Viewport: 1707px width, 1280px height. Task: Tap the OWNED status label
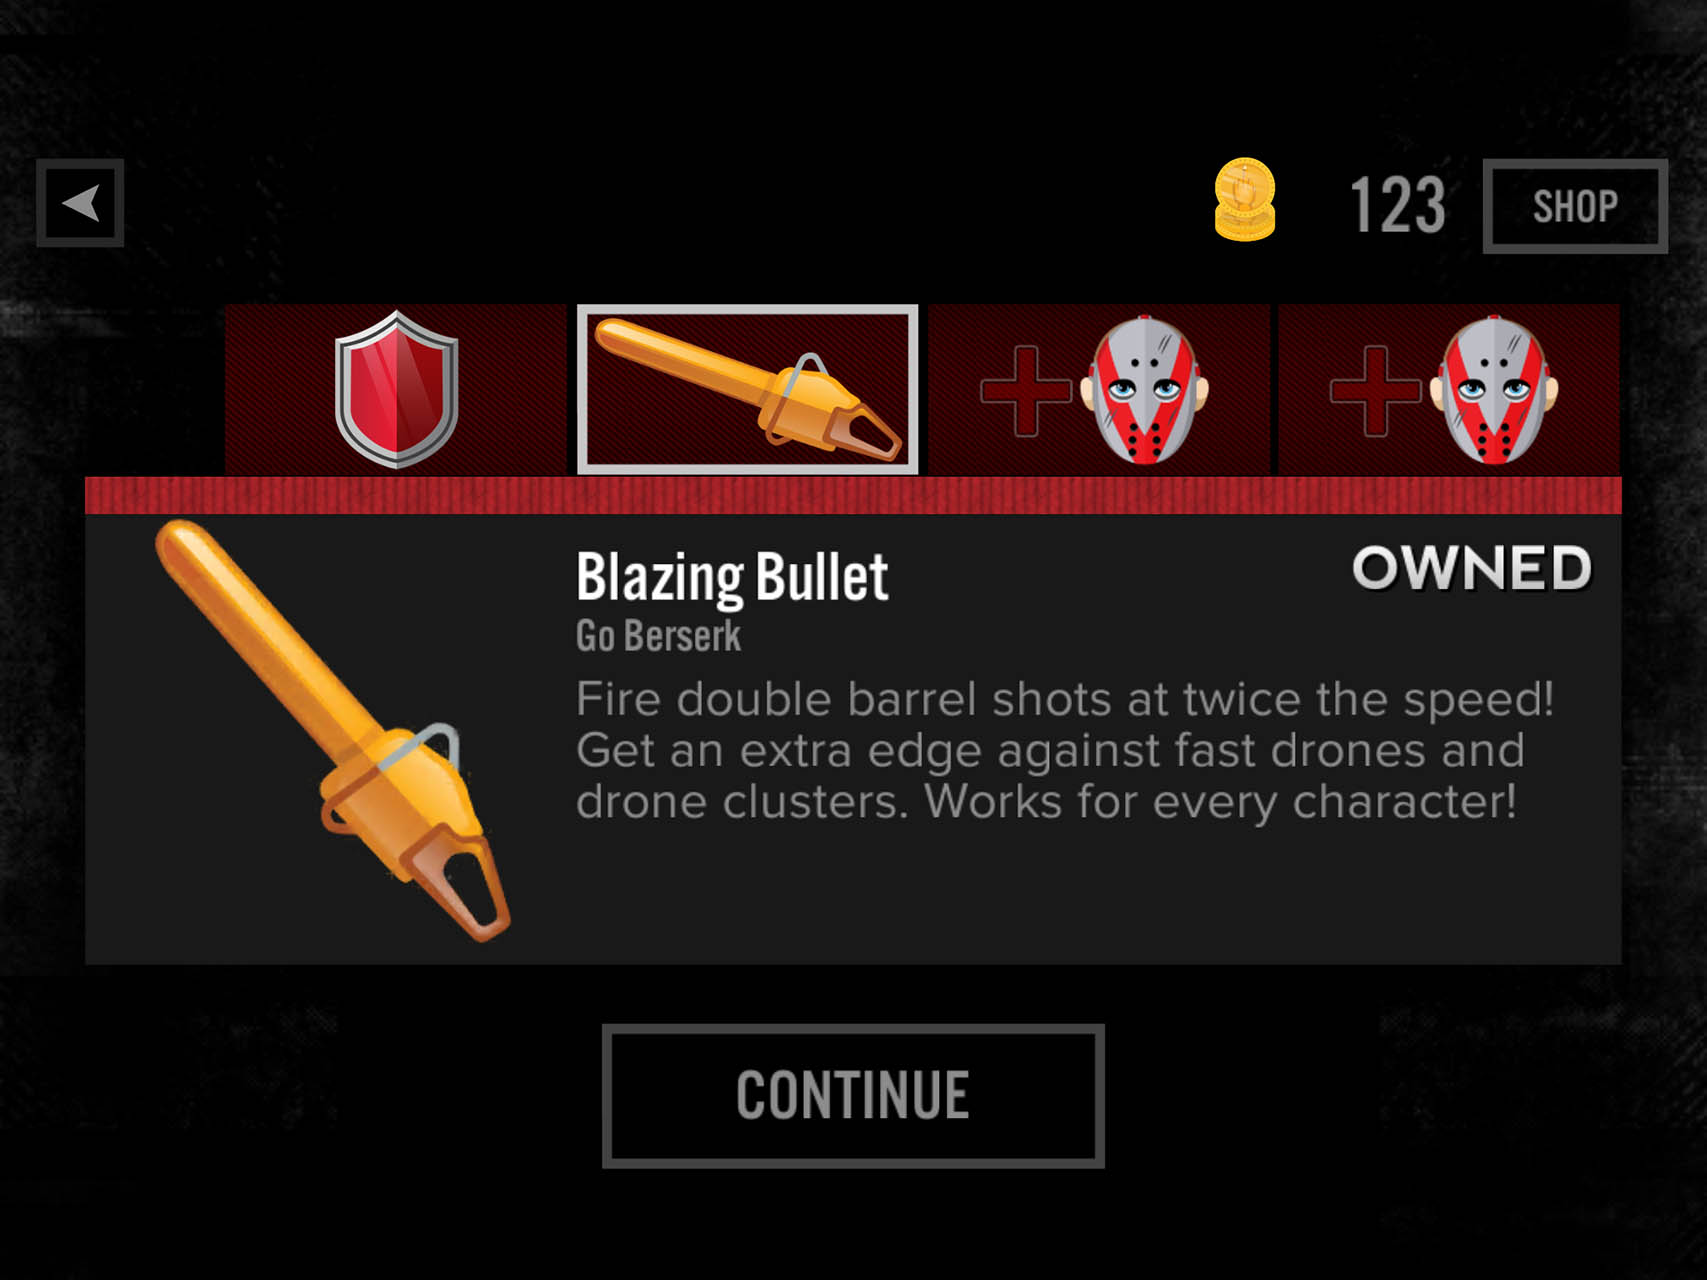point(1472,568)
